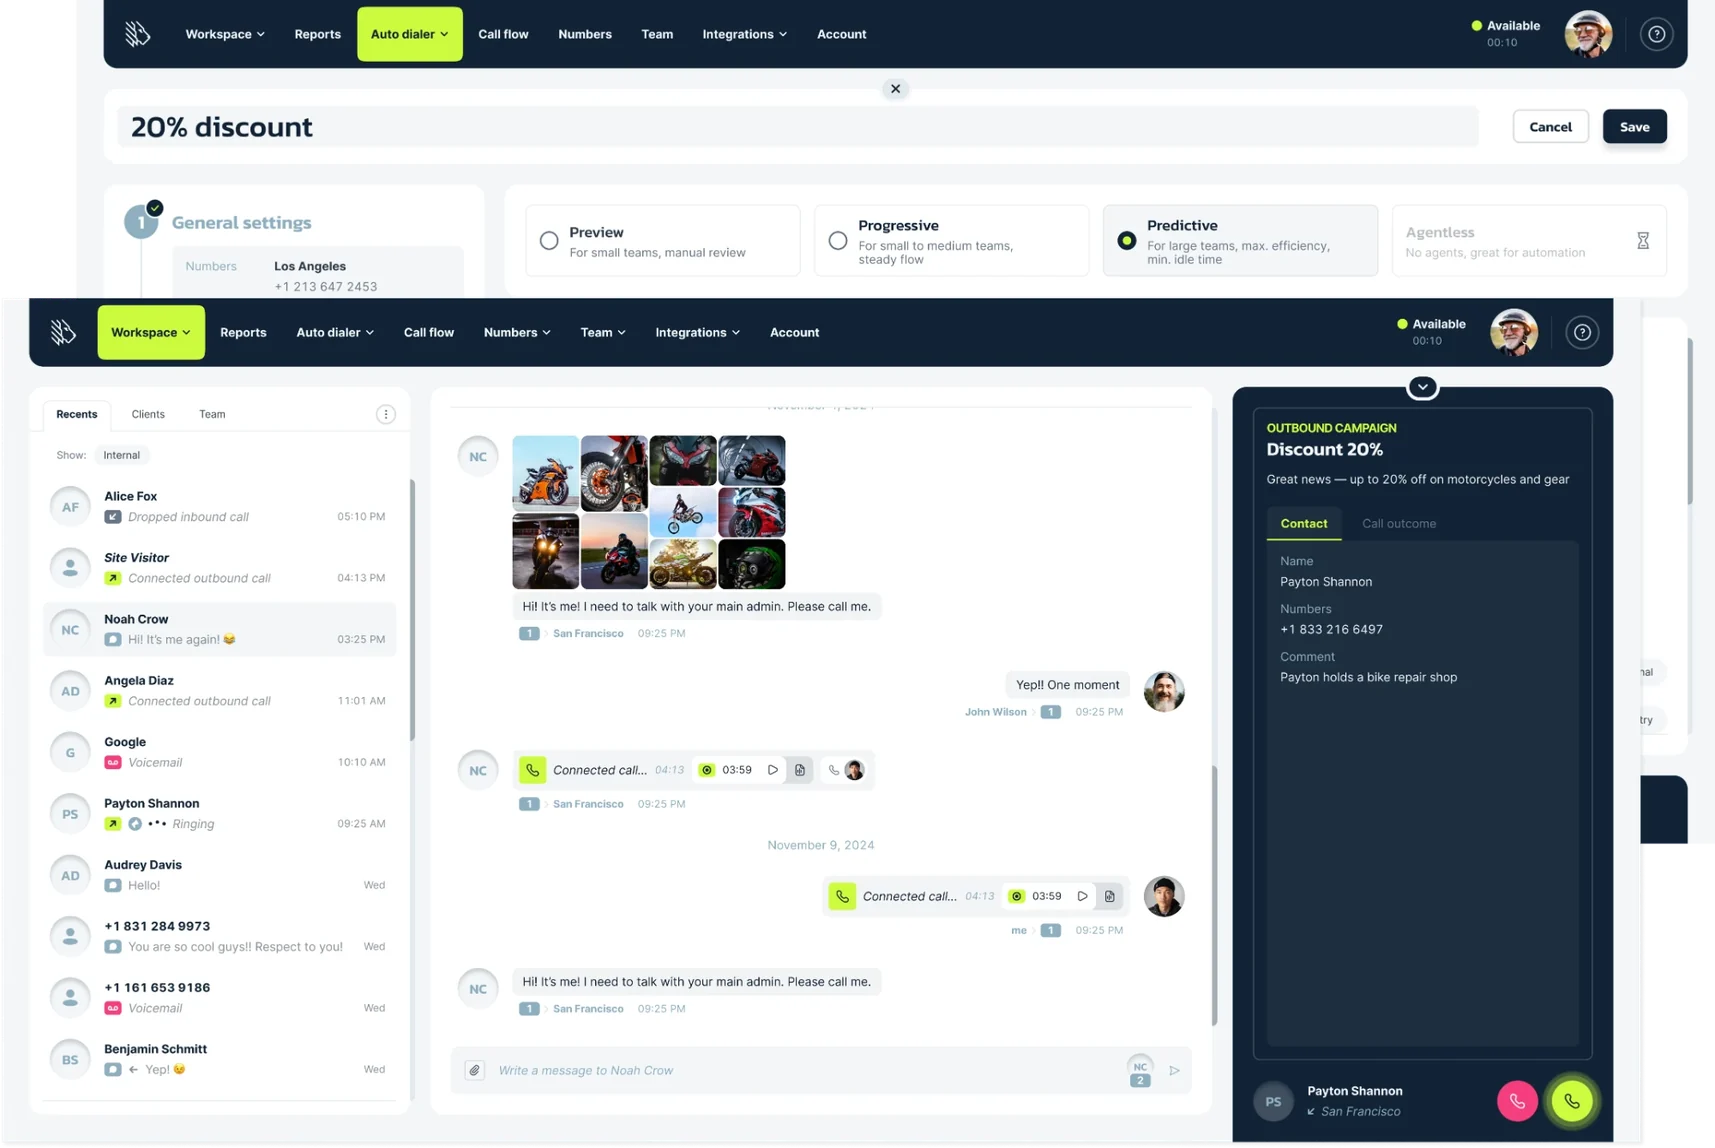The height and width of the screenshot is (1148, 1715).
Task: Expand the Team dropdown in lower navbar
Action: coord(603,332)
